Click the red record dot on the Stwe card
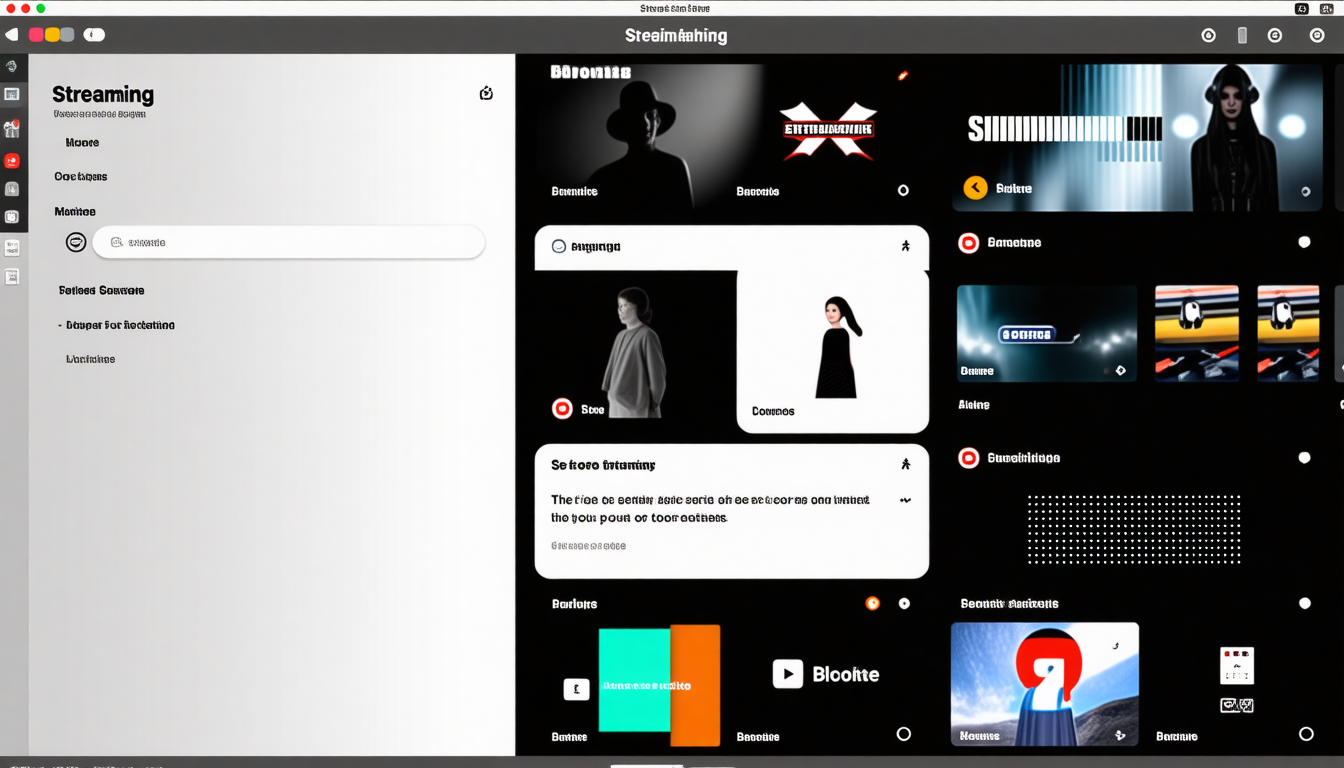Viewport: 1344px width, 768px height. 562,408
